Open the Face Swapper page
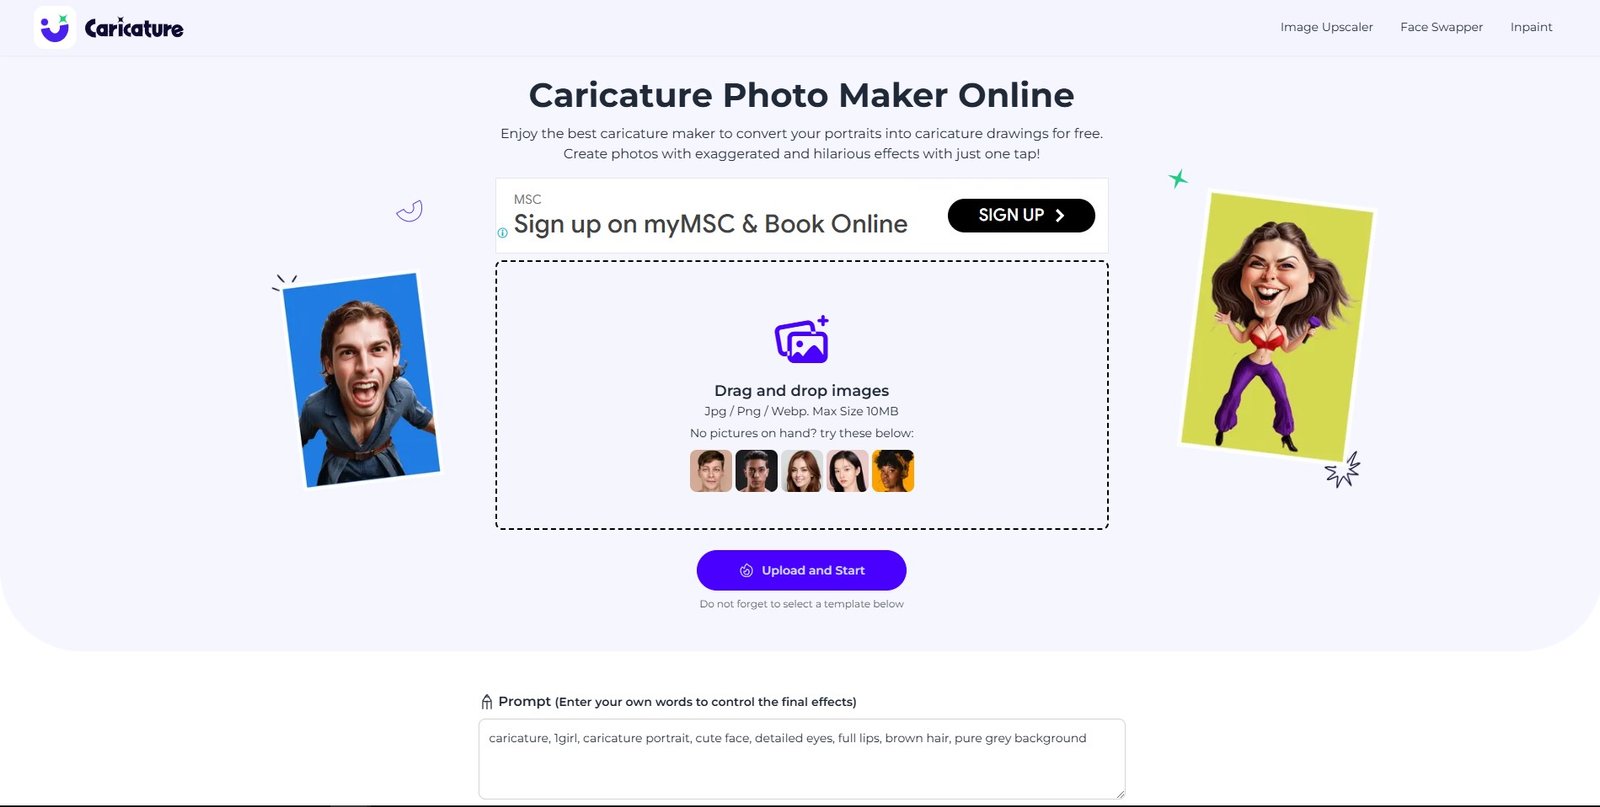The image size is (1600, 807). pyautogui.click(x=1441, y=27)
